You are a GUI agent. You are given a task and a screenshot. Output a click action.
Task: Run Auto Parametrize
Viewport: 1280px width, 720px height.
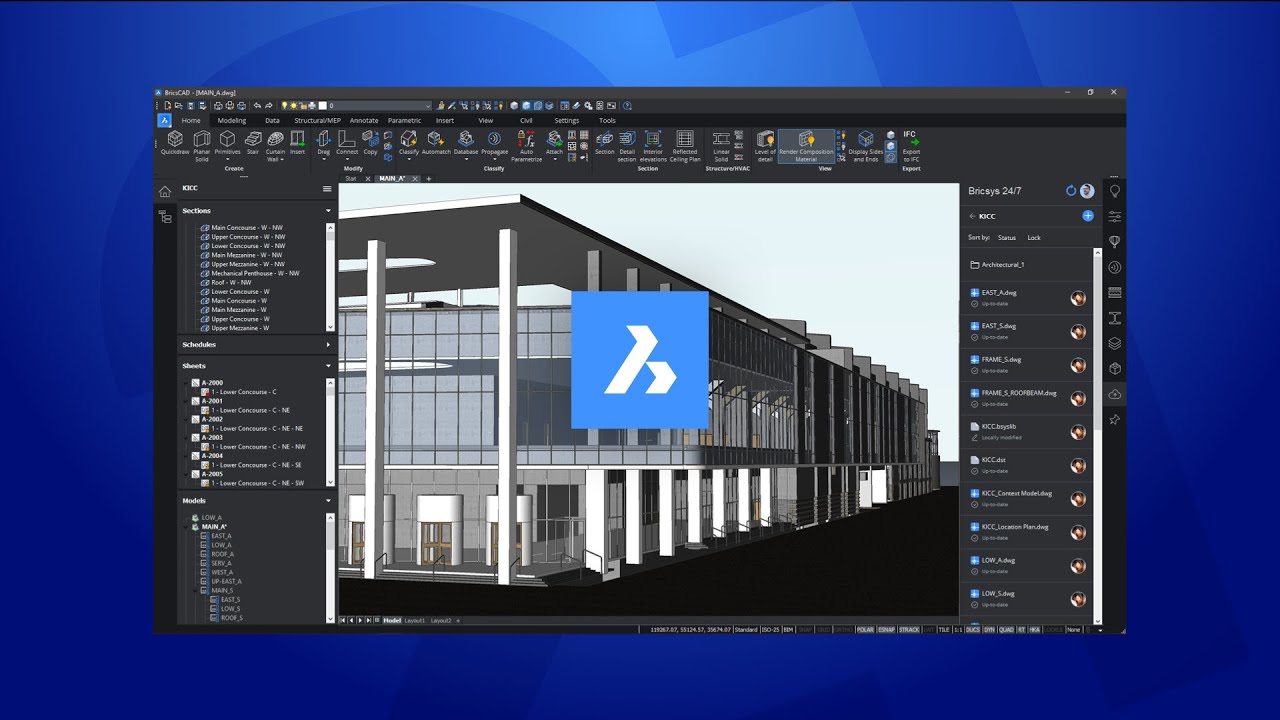coord(526,145)
